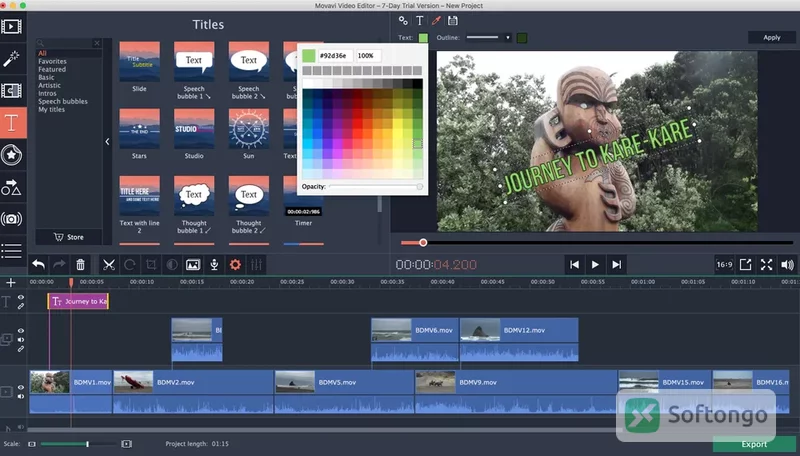Click the Delete trash can icon
Viewport: 800px width, 456px height.
point(80,264)
